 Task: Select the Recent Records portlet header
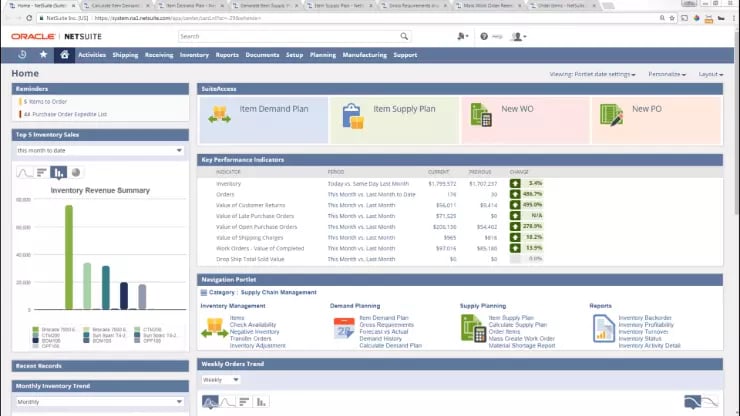click(100, 366)
